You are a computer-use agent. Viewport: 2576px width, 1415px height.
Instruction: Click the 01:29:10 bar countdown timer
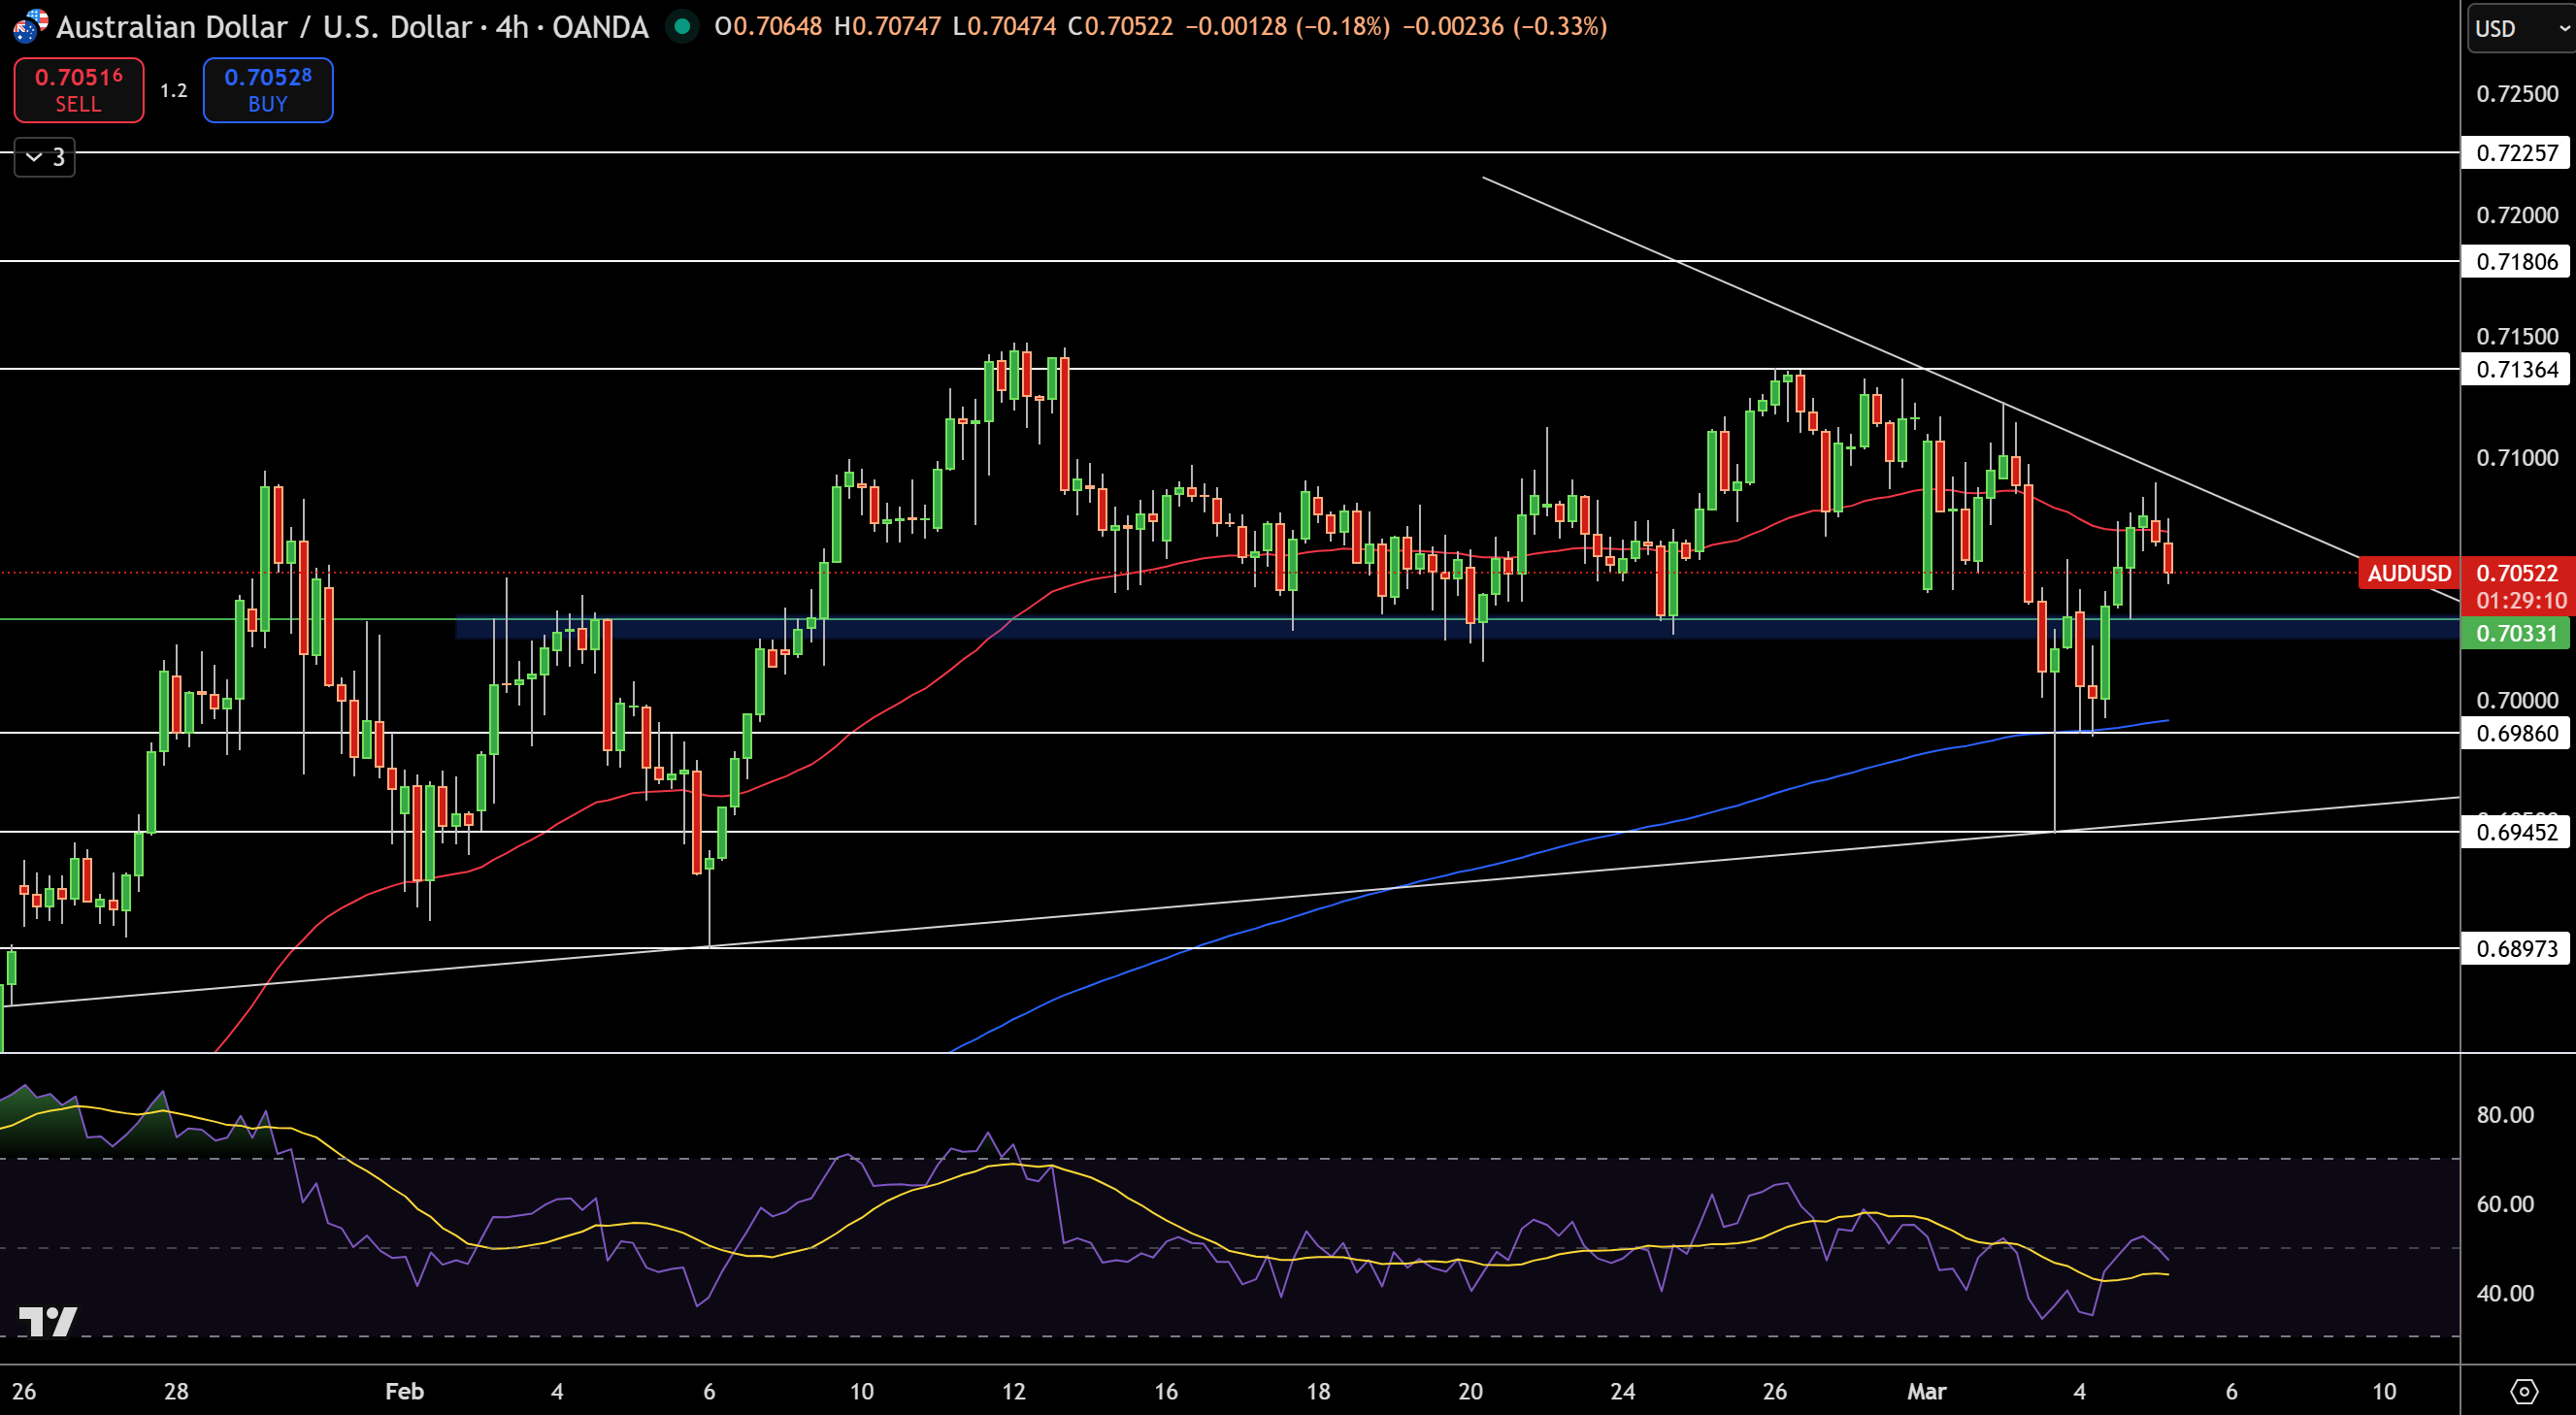2521,600
